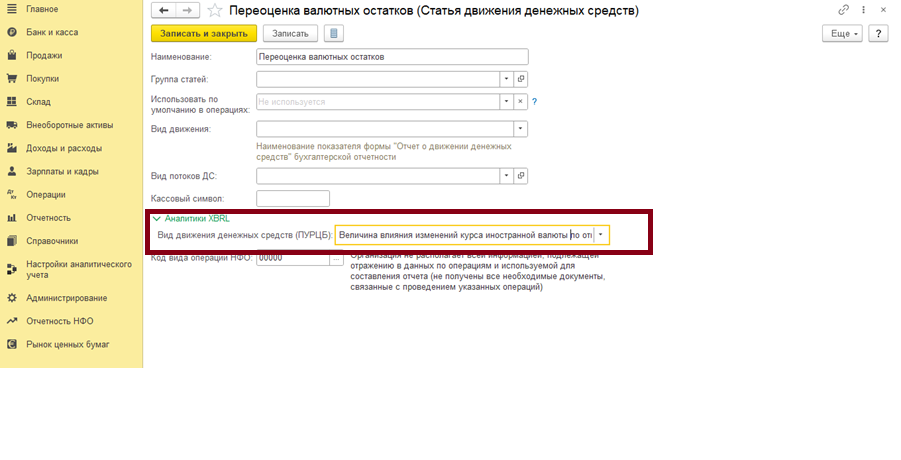
Task: Click the Записать button
Action: coord(290,33)
